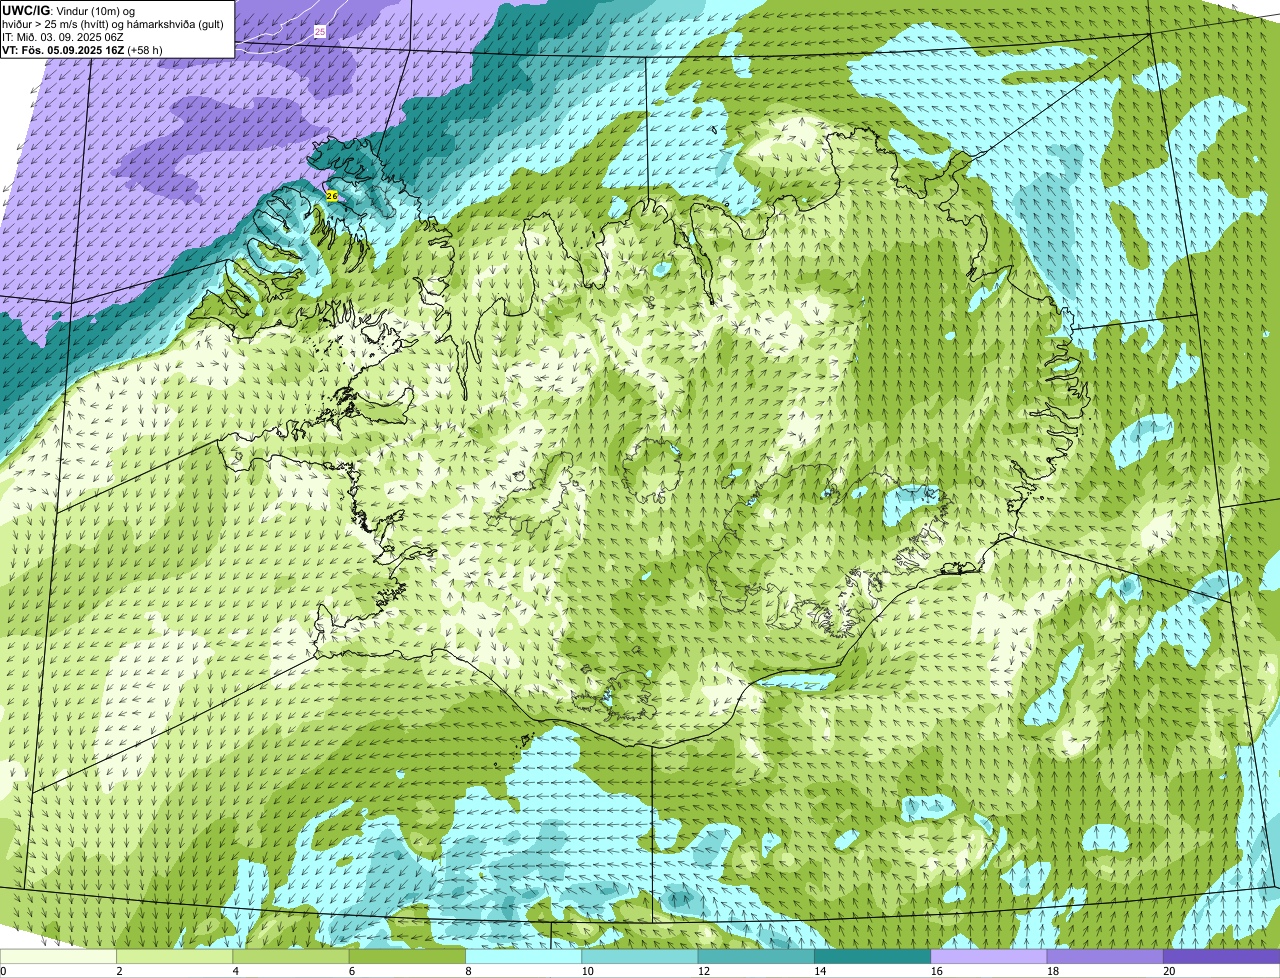
Task: Click the above 20 m/s dark purple swatch
Action: (x=1221, y=956)
